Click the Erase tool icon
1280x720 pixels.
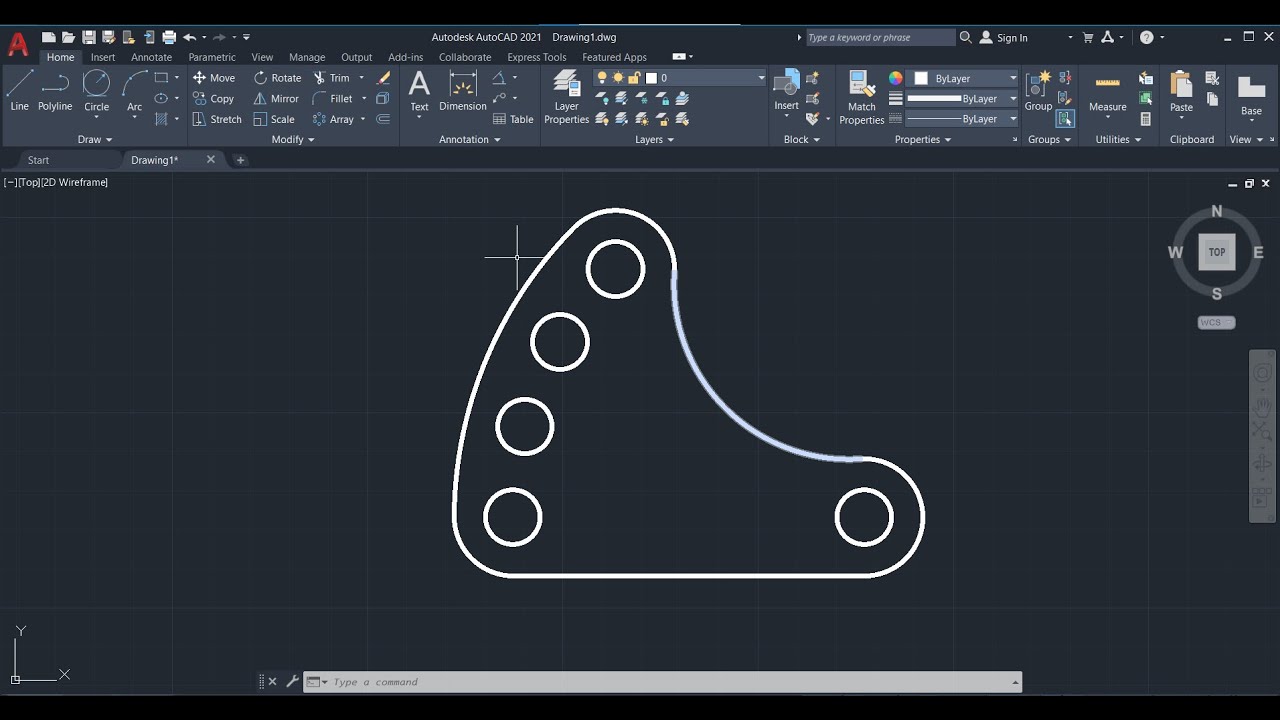(x=384, y=78)
